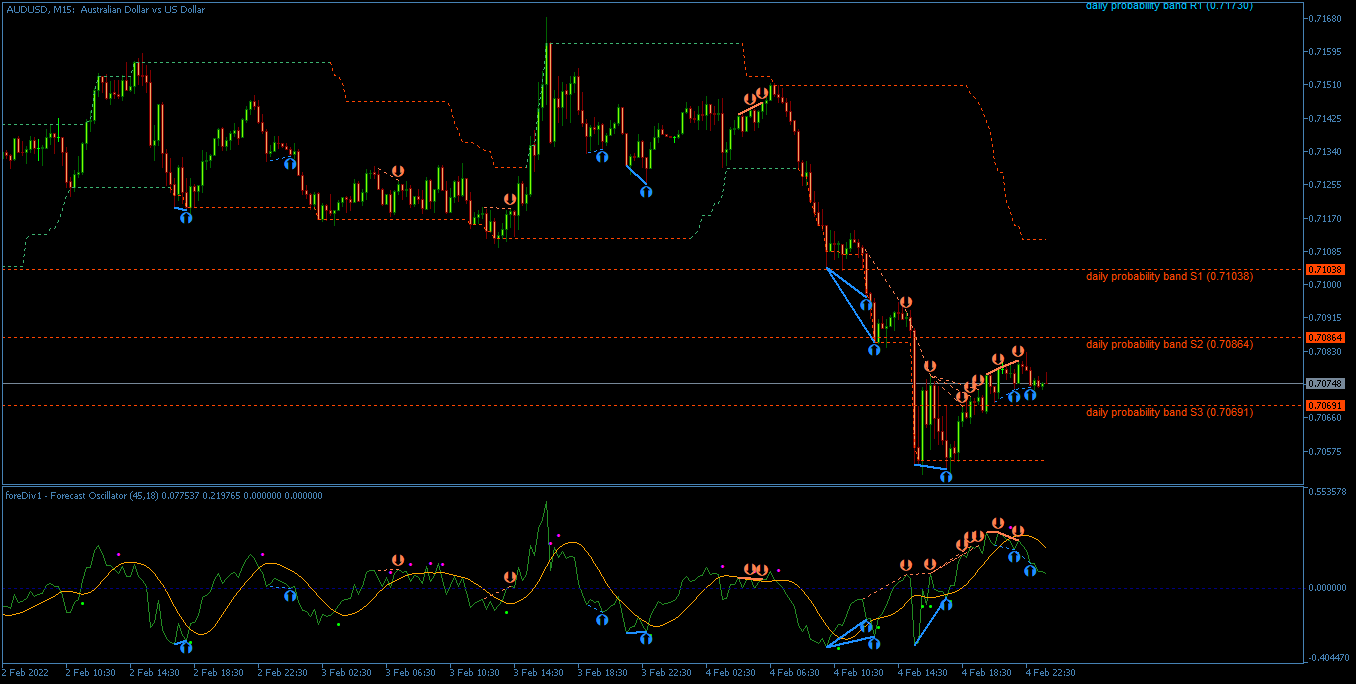This screenshot has width=1356, height=684.
Task: Click left orange down arrow of pair at 0.71510 price peak
Action: pyautogui.click(x=749, y=99)
